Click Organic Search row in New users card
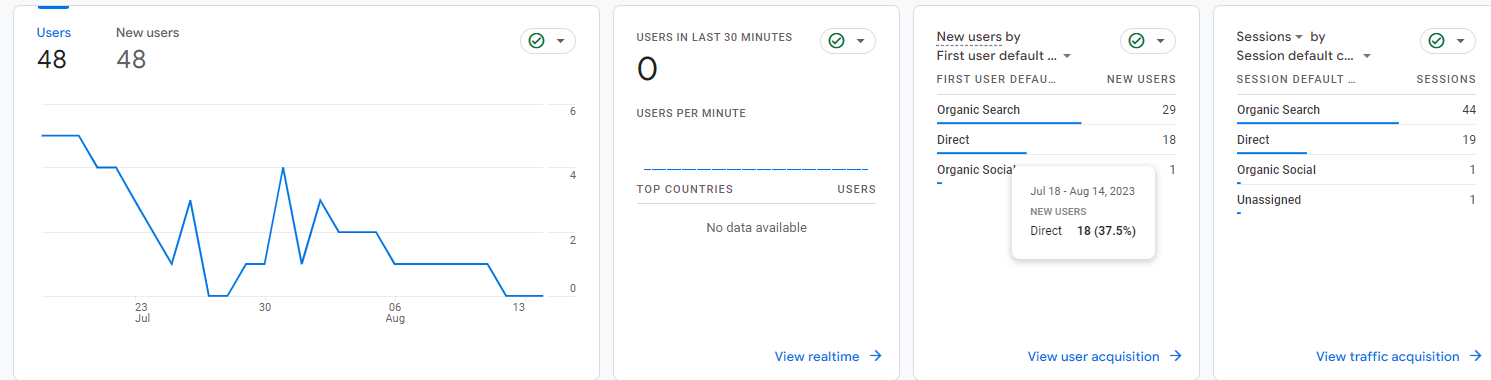Screen dimensions: 1491x380 (x=1056, y=110)
